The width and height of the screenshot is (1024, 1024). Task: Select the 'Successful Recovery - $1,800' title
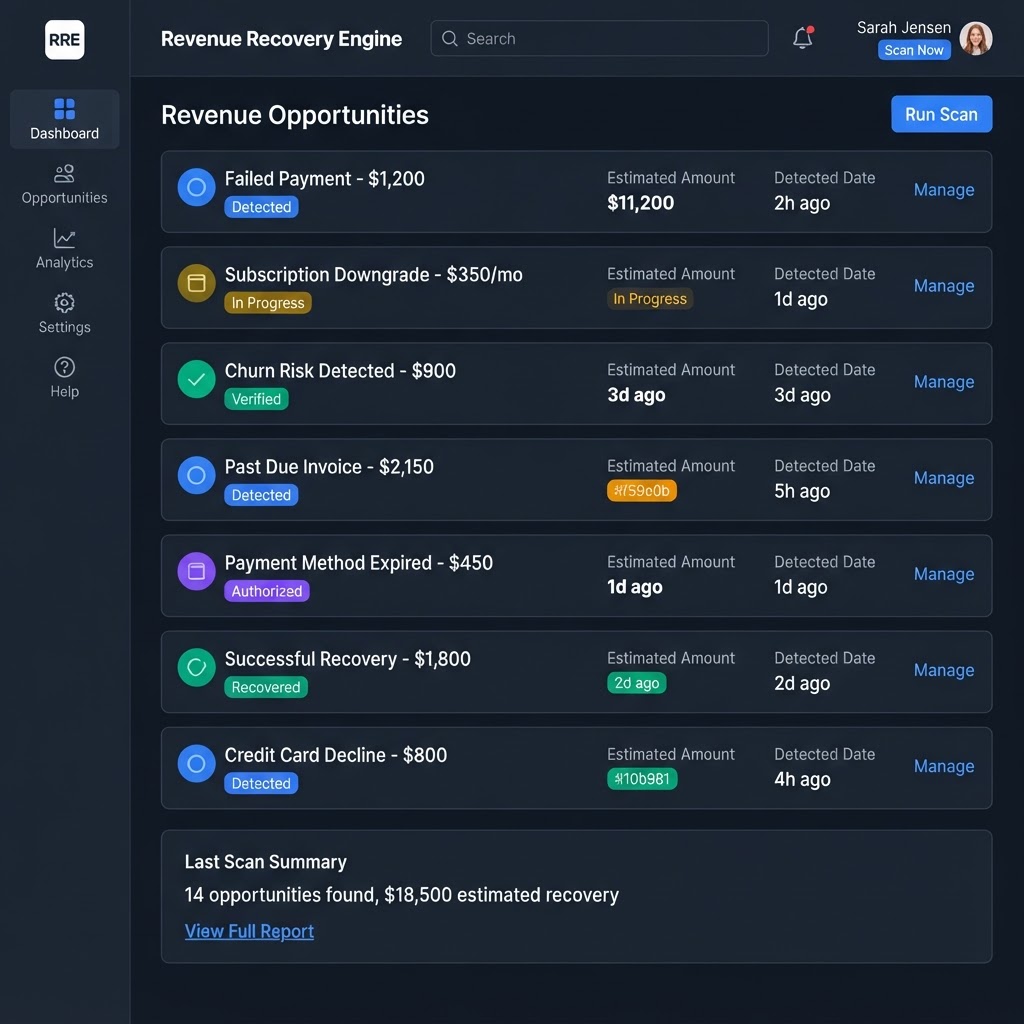point(347,659)
